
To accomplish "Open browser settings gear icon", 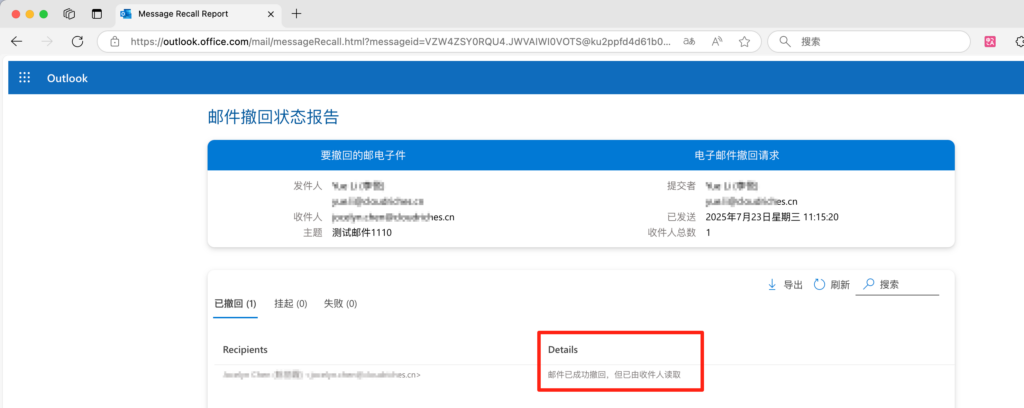I will [x=1017, y=42].
